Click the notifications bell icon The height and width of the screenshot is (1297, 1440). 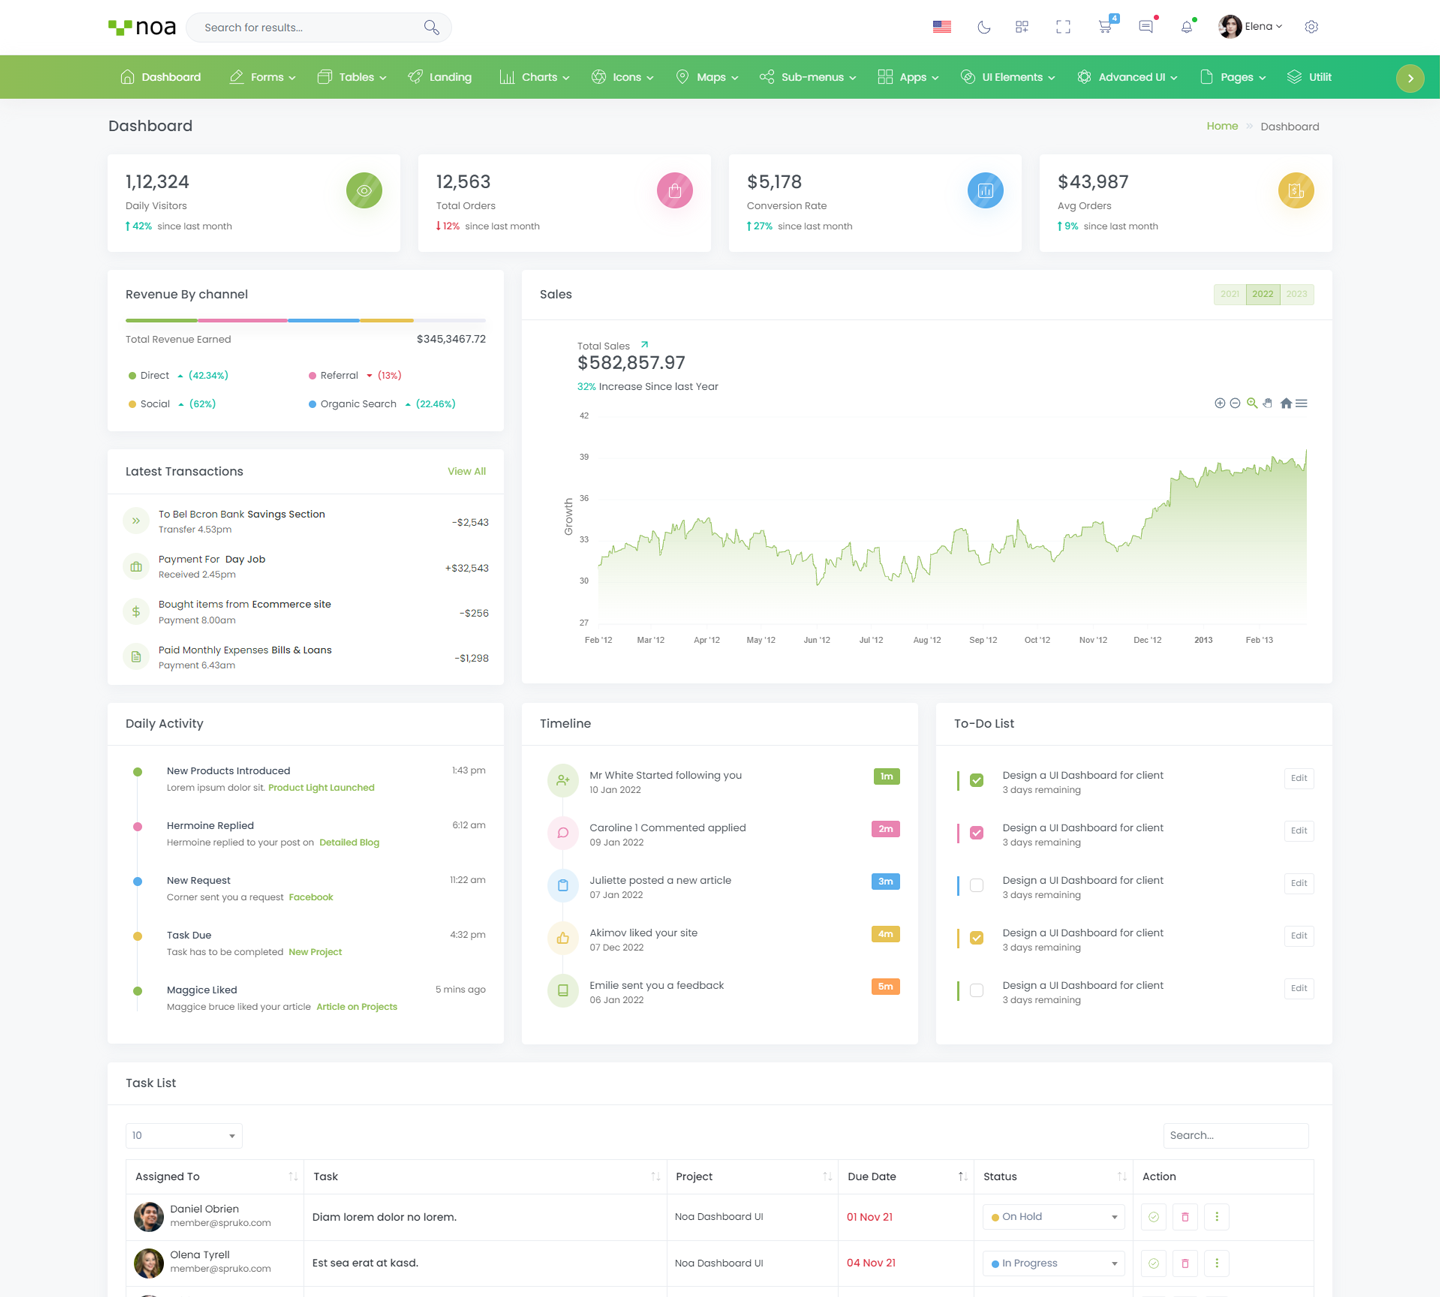1186,27
